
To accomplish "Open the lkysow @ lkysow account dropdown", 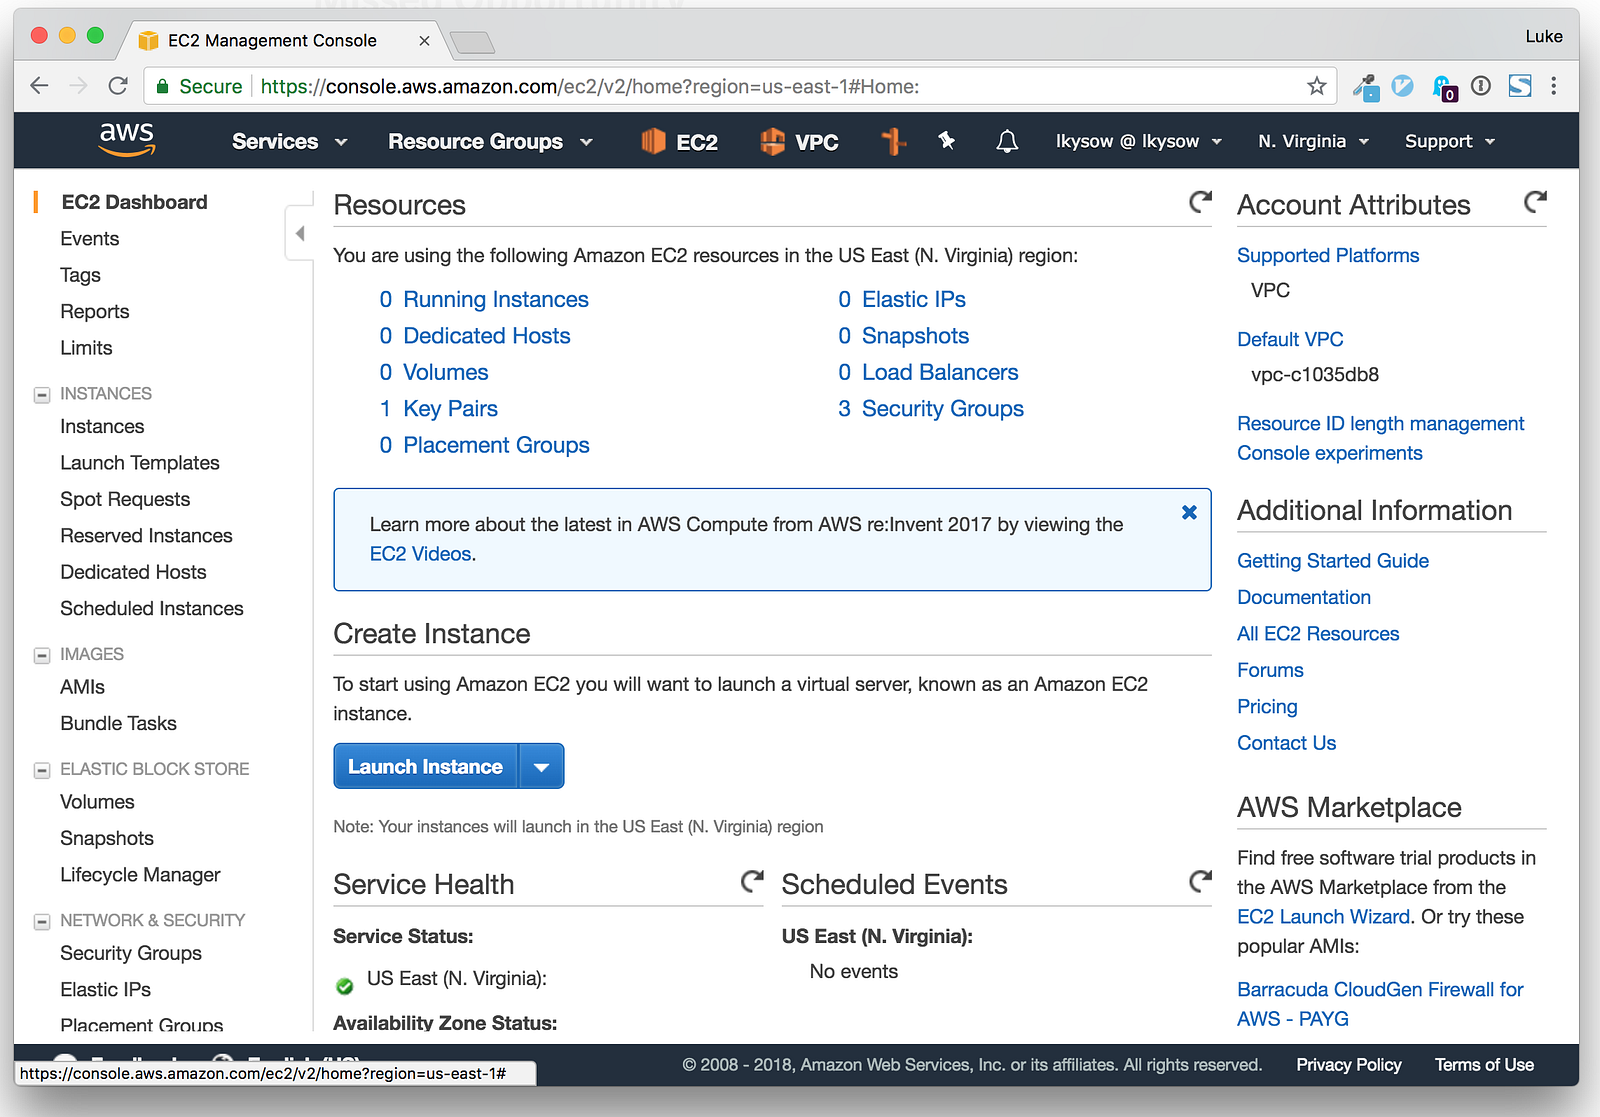I will [x=1139, y=142].
